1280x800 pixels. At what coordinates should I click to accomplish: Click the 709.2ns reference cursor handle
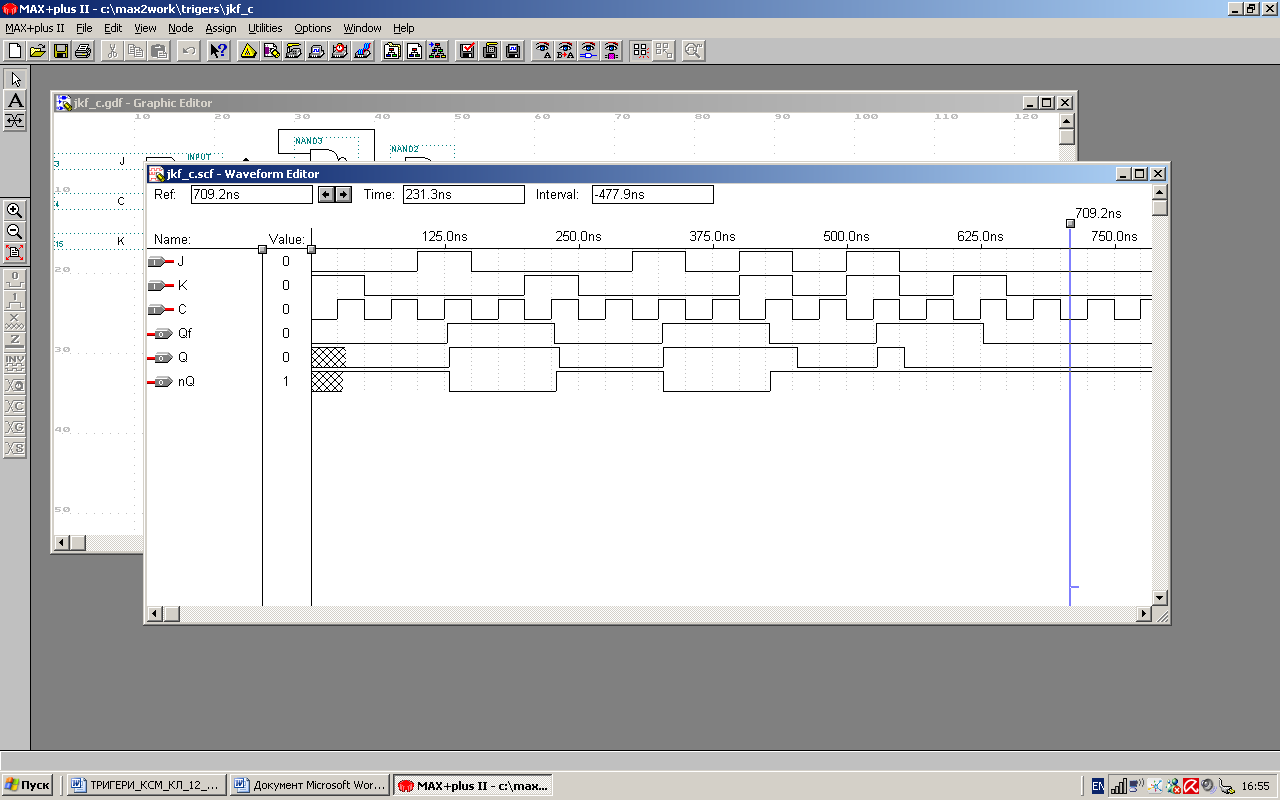tap(1070, 223)
